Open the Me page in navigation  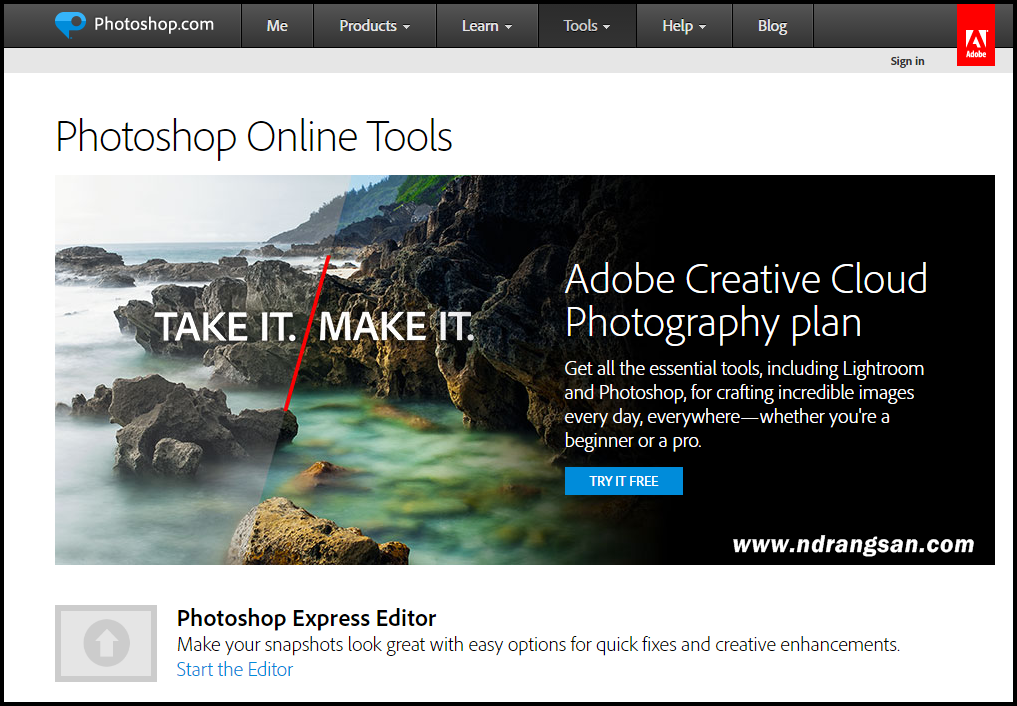(277, 26)
